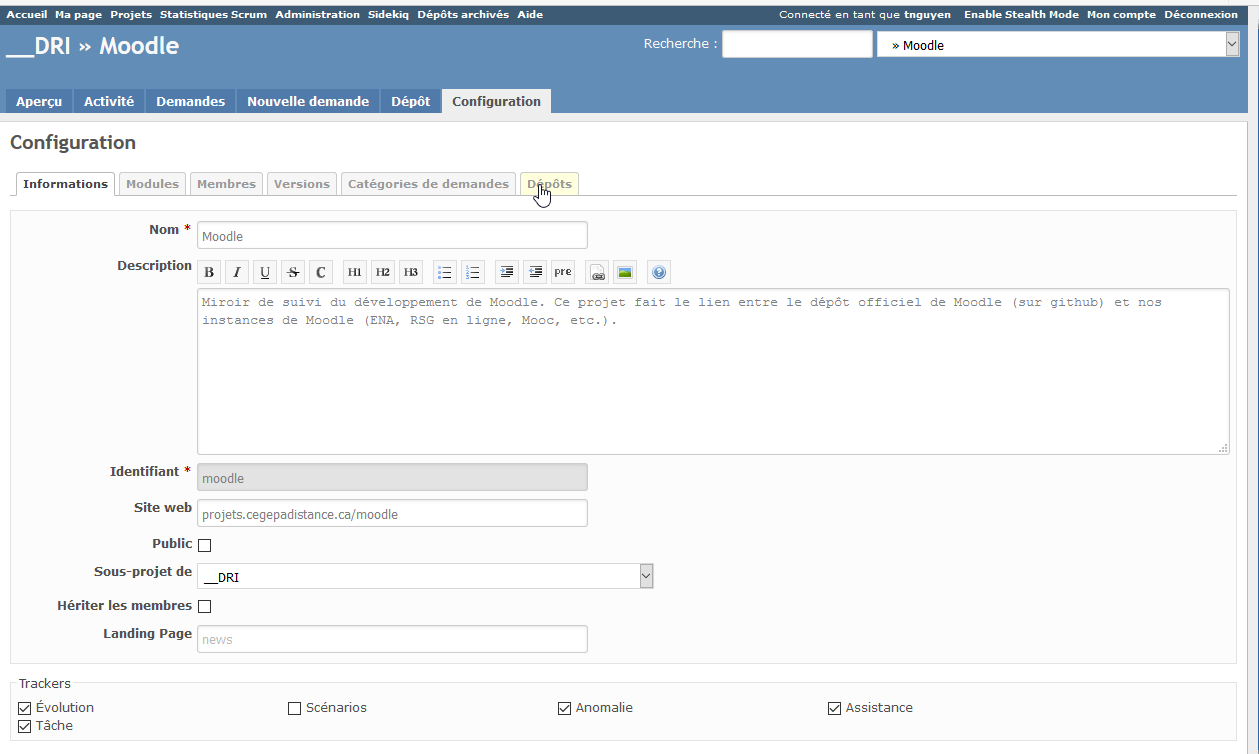Enable Hériter les membres checkbox
The image size is (1259, 754).
(x=205, y=606)
